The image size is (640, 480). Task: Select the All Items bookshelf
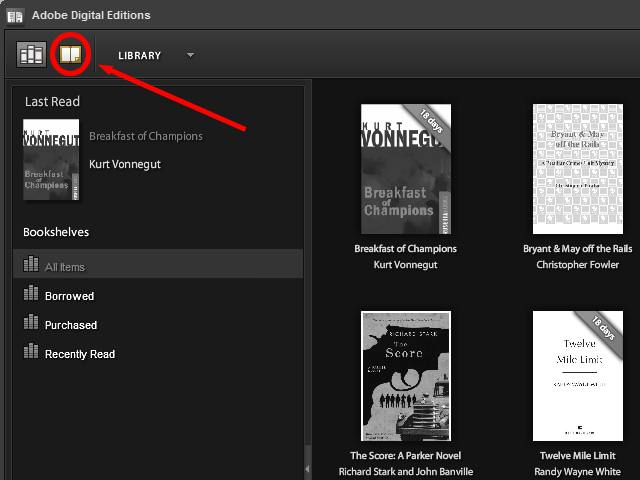pos(158,264)
